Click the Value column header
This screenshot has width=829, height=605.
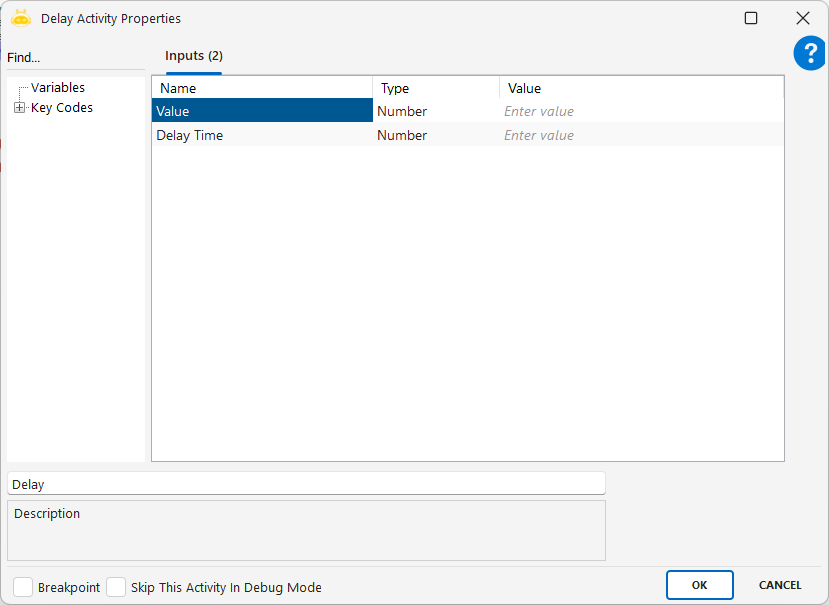(640, 88)
